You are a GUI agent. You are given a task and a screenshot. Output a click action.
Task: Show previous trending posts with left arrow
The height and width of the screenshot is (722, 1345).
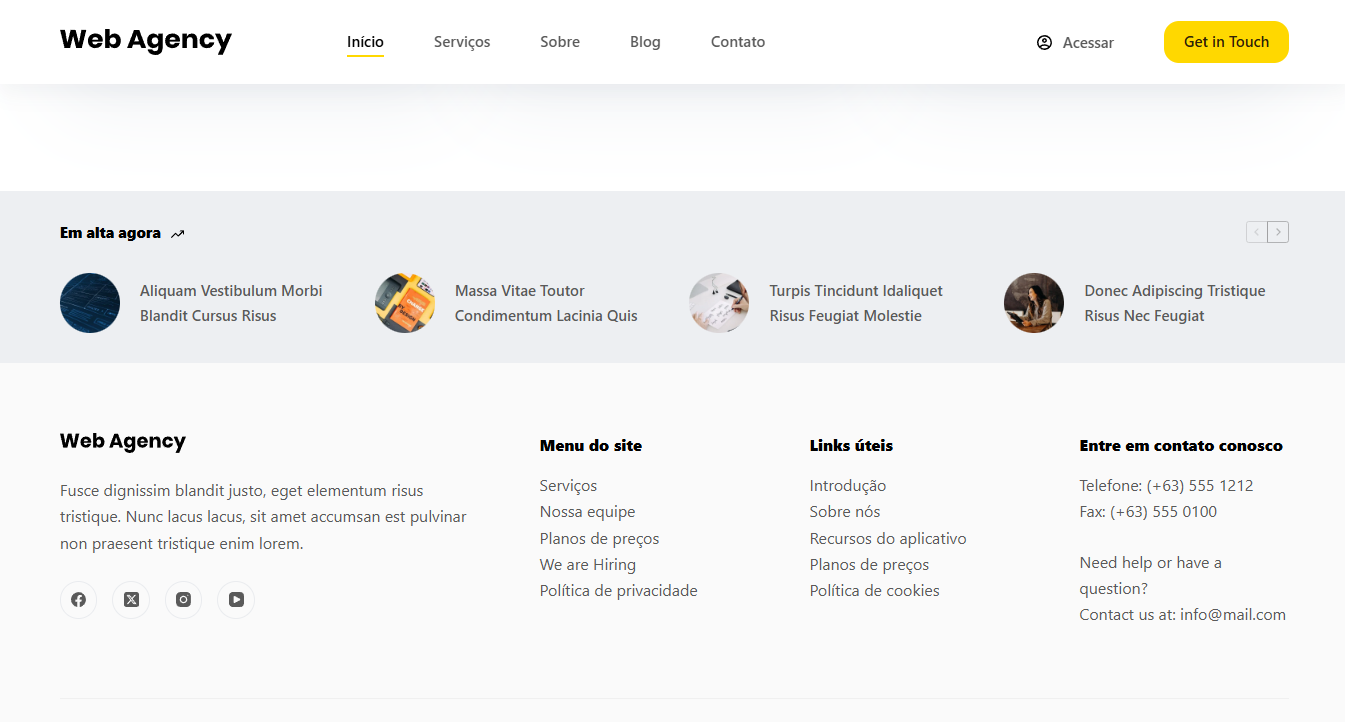pos(1256,232)
